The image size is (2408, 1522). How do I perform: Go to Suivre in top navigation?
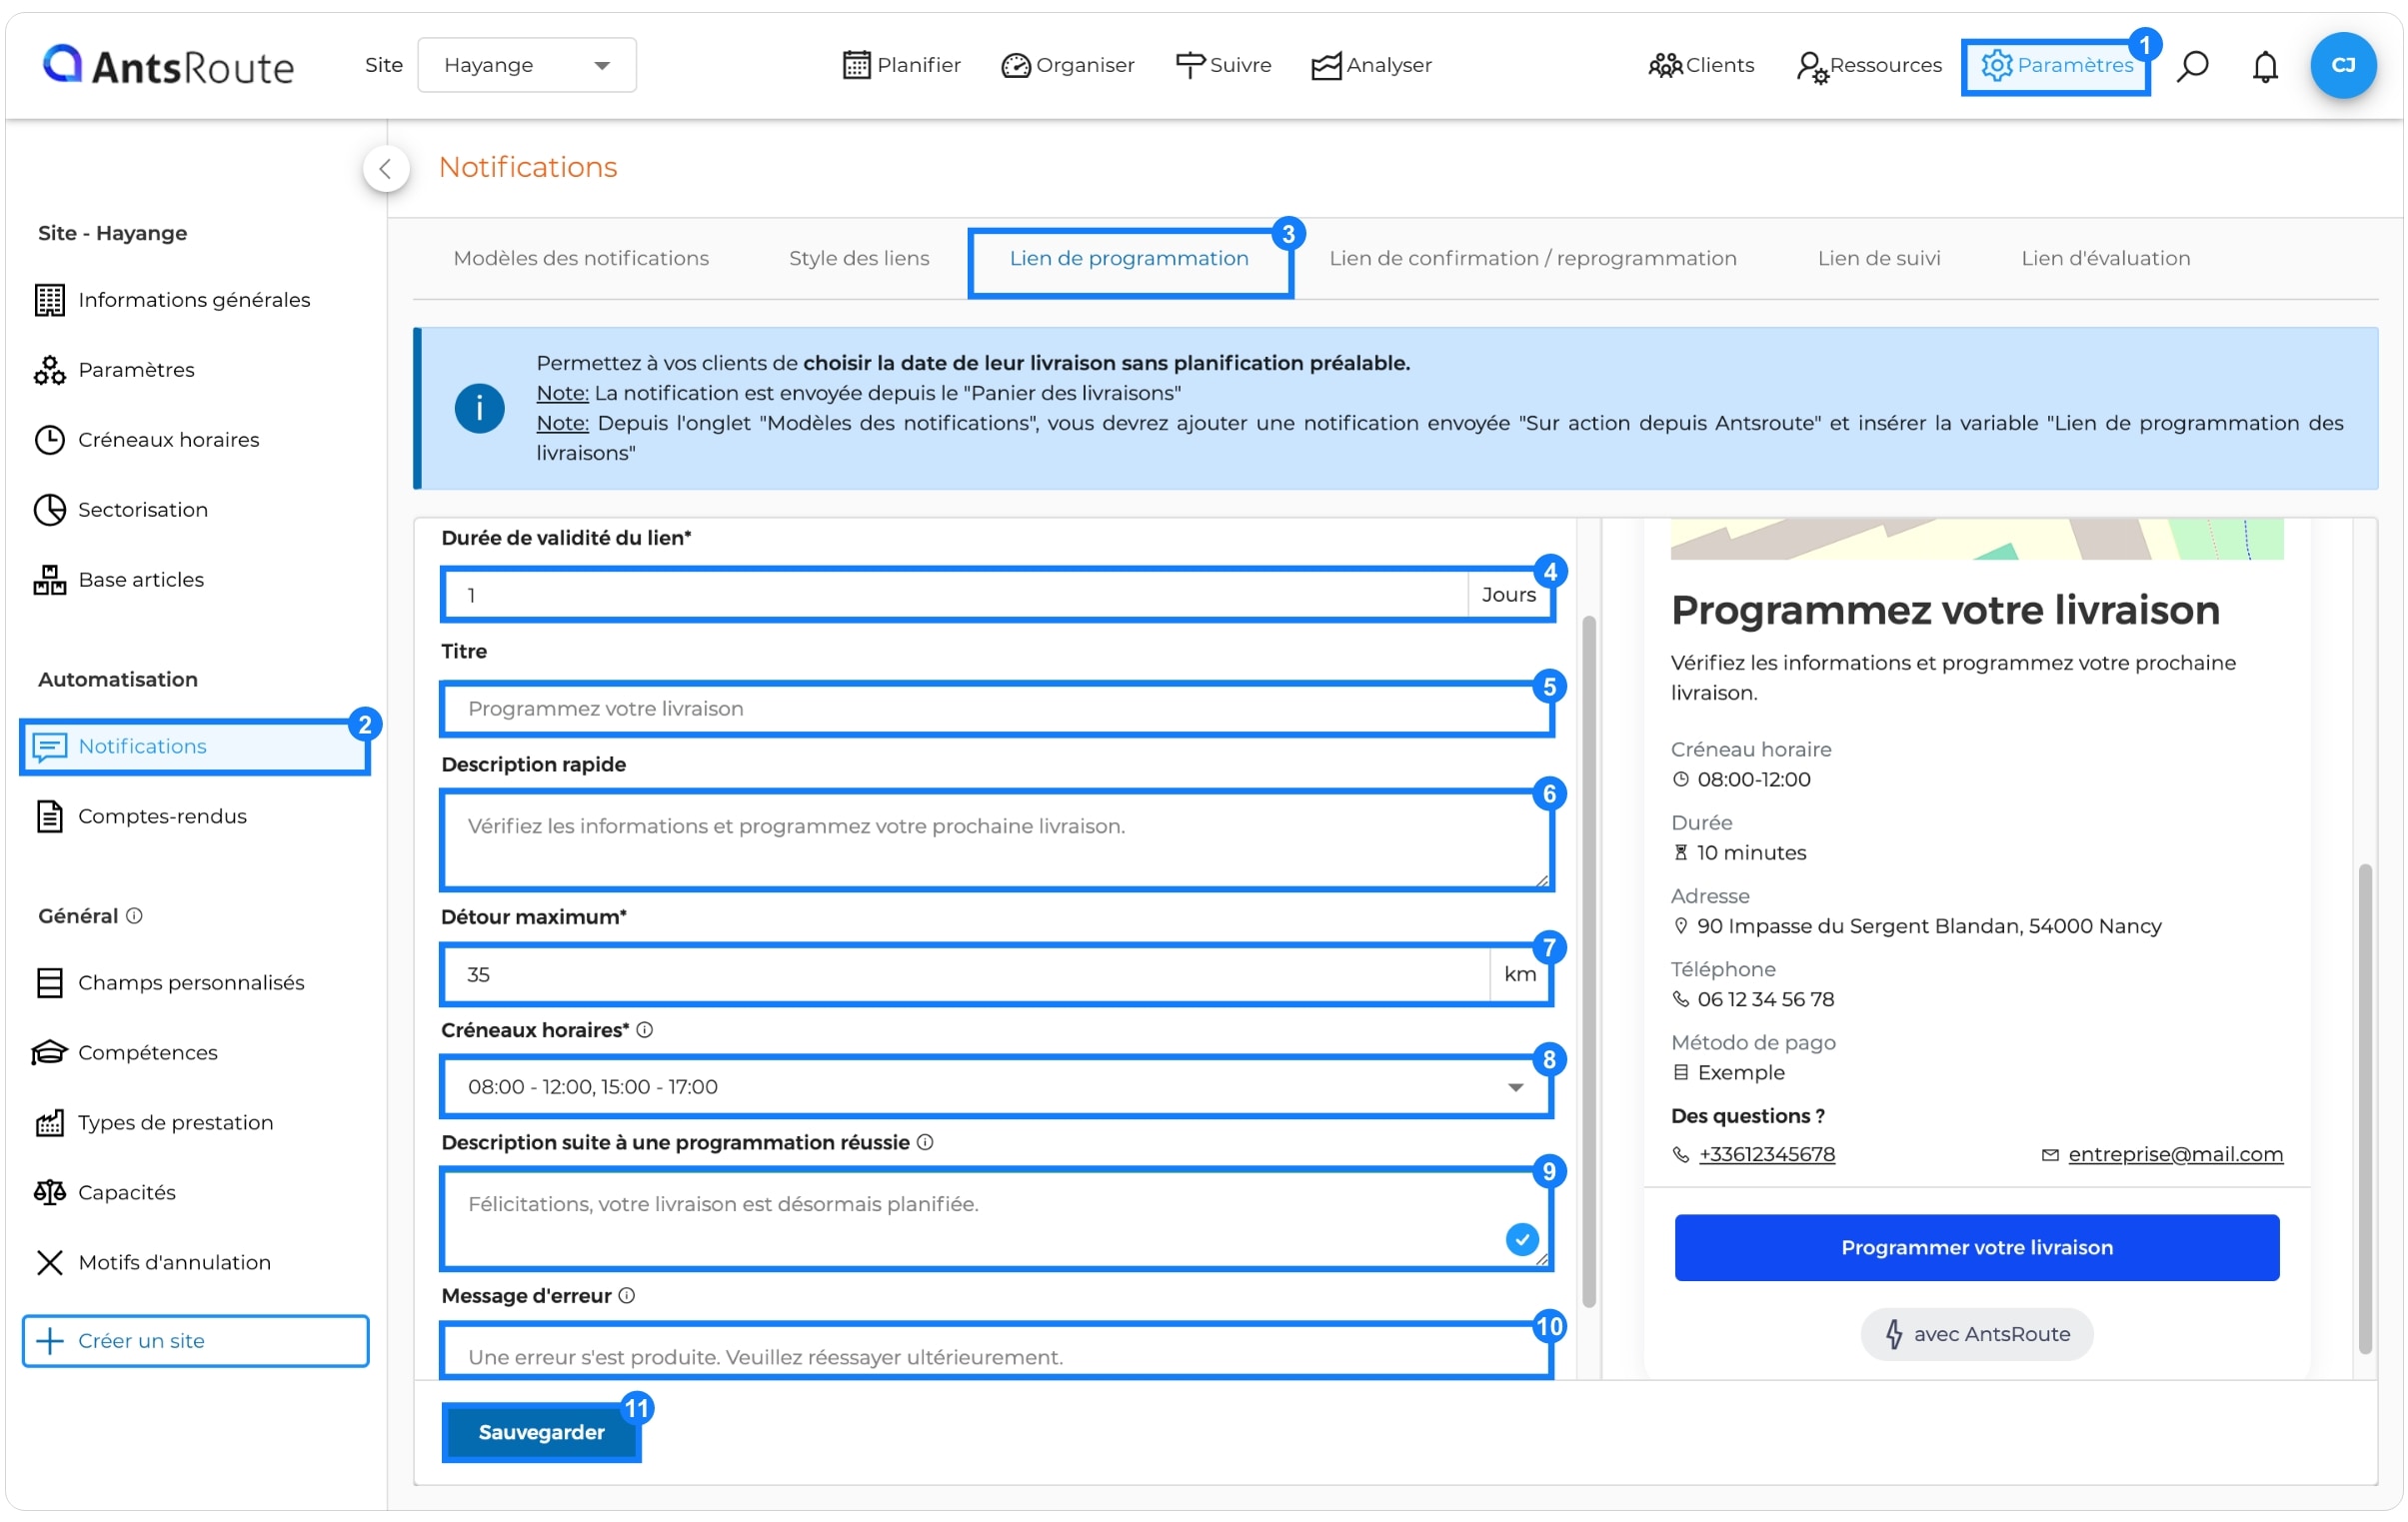pyautogui.click(x=1223, y=65)
